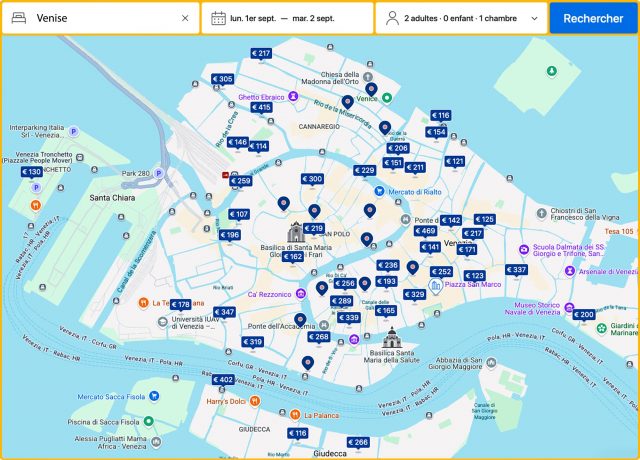Screen dimensions: 640x460
Task: Open the € 305 hotel price marker
Action: click(x=222, y=79)
